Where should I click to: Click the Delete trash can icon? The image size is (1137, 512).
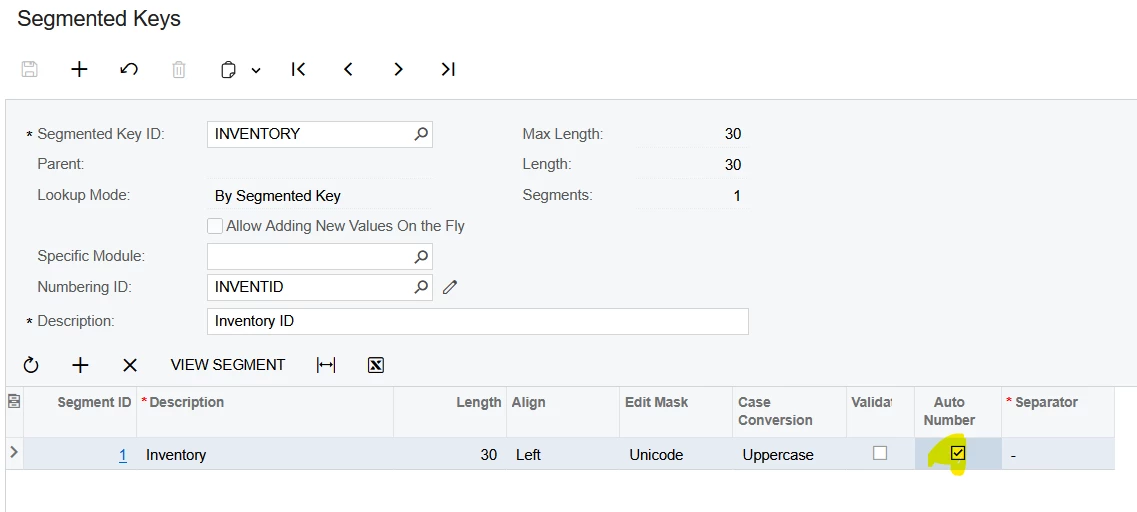click(x=179, y=69)
